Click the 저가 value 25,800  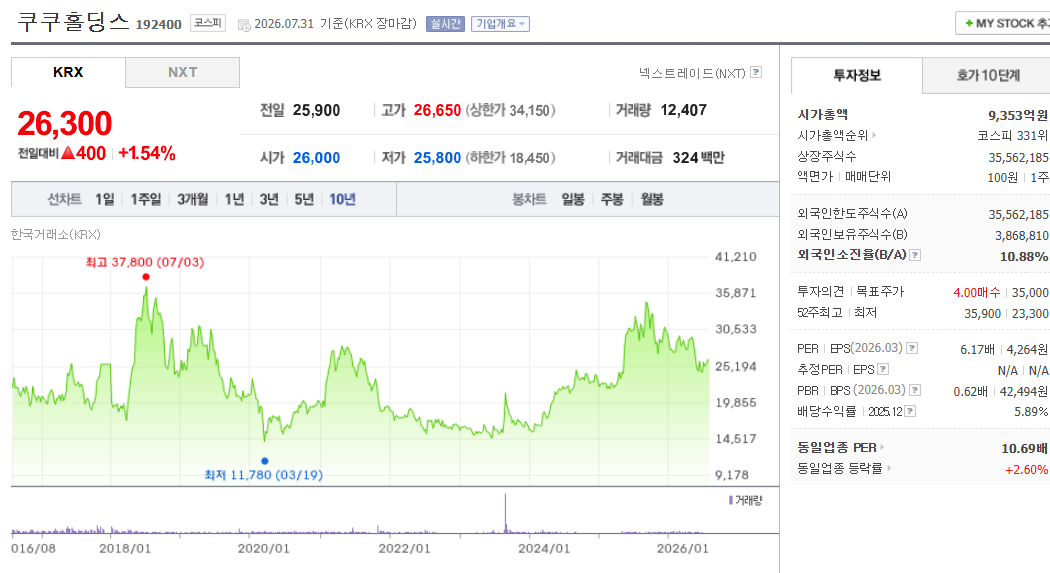(x=437, y=158)
